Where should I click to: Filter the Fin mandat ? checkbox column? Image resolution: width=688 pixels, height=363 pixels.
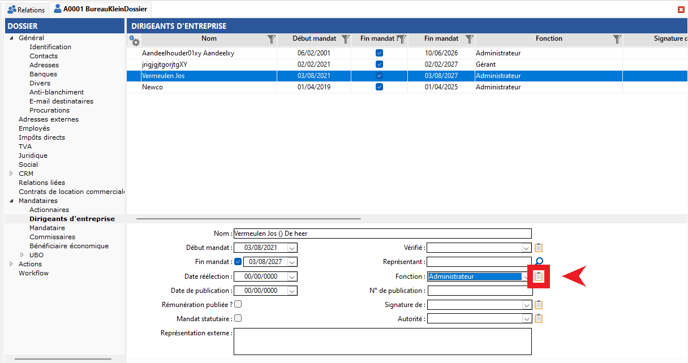click(401, 40)
